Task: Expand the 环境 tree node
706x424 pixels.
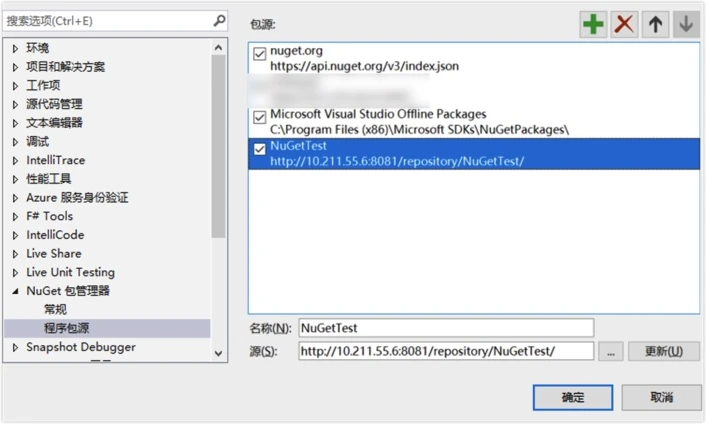Action: pyautogui.click(x=15, y=48)
